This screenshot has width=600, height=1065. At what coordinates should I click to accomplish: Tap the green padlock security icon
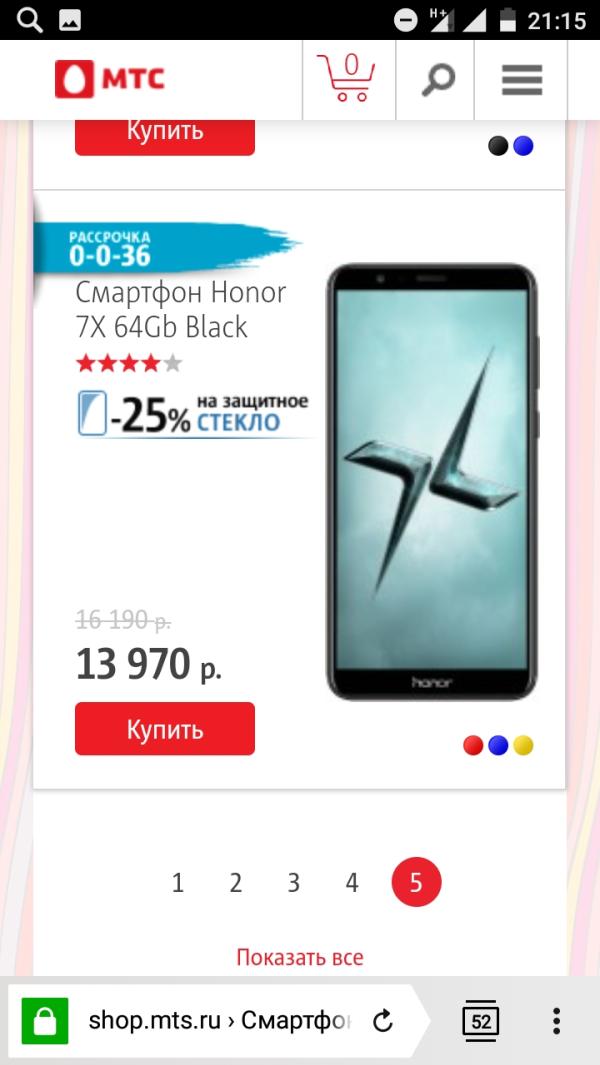45,1021
